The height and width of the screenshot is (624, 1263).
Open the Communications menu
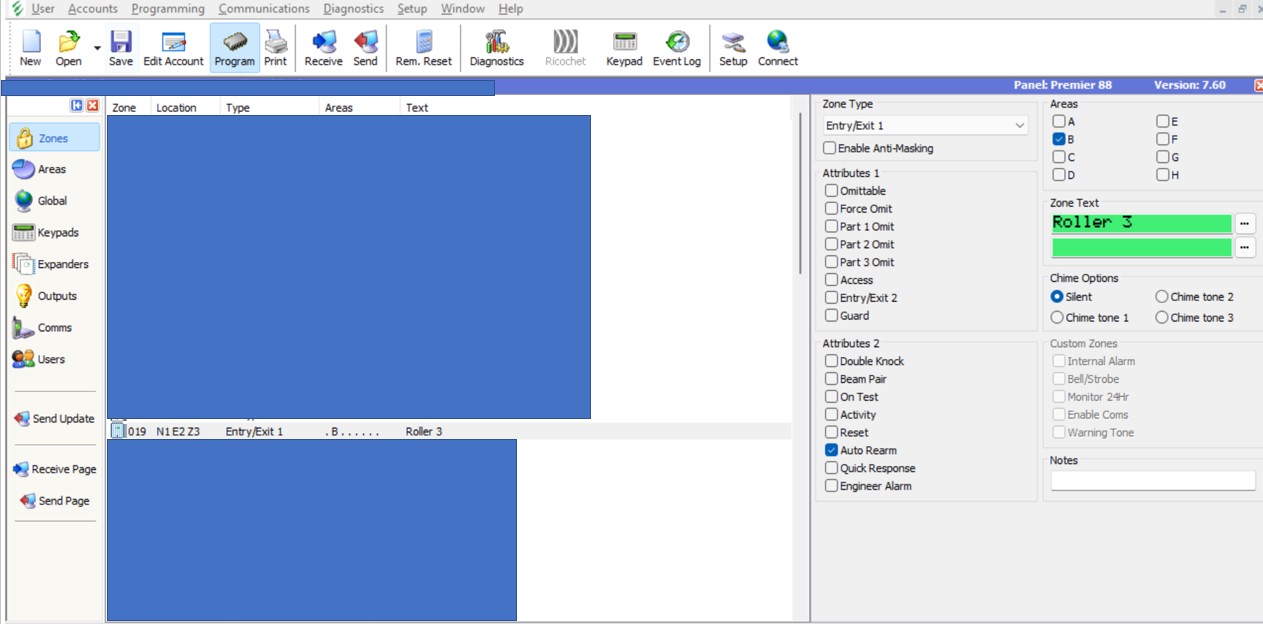(264, 9)
